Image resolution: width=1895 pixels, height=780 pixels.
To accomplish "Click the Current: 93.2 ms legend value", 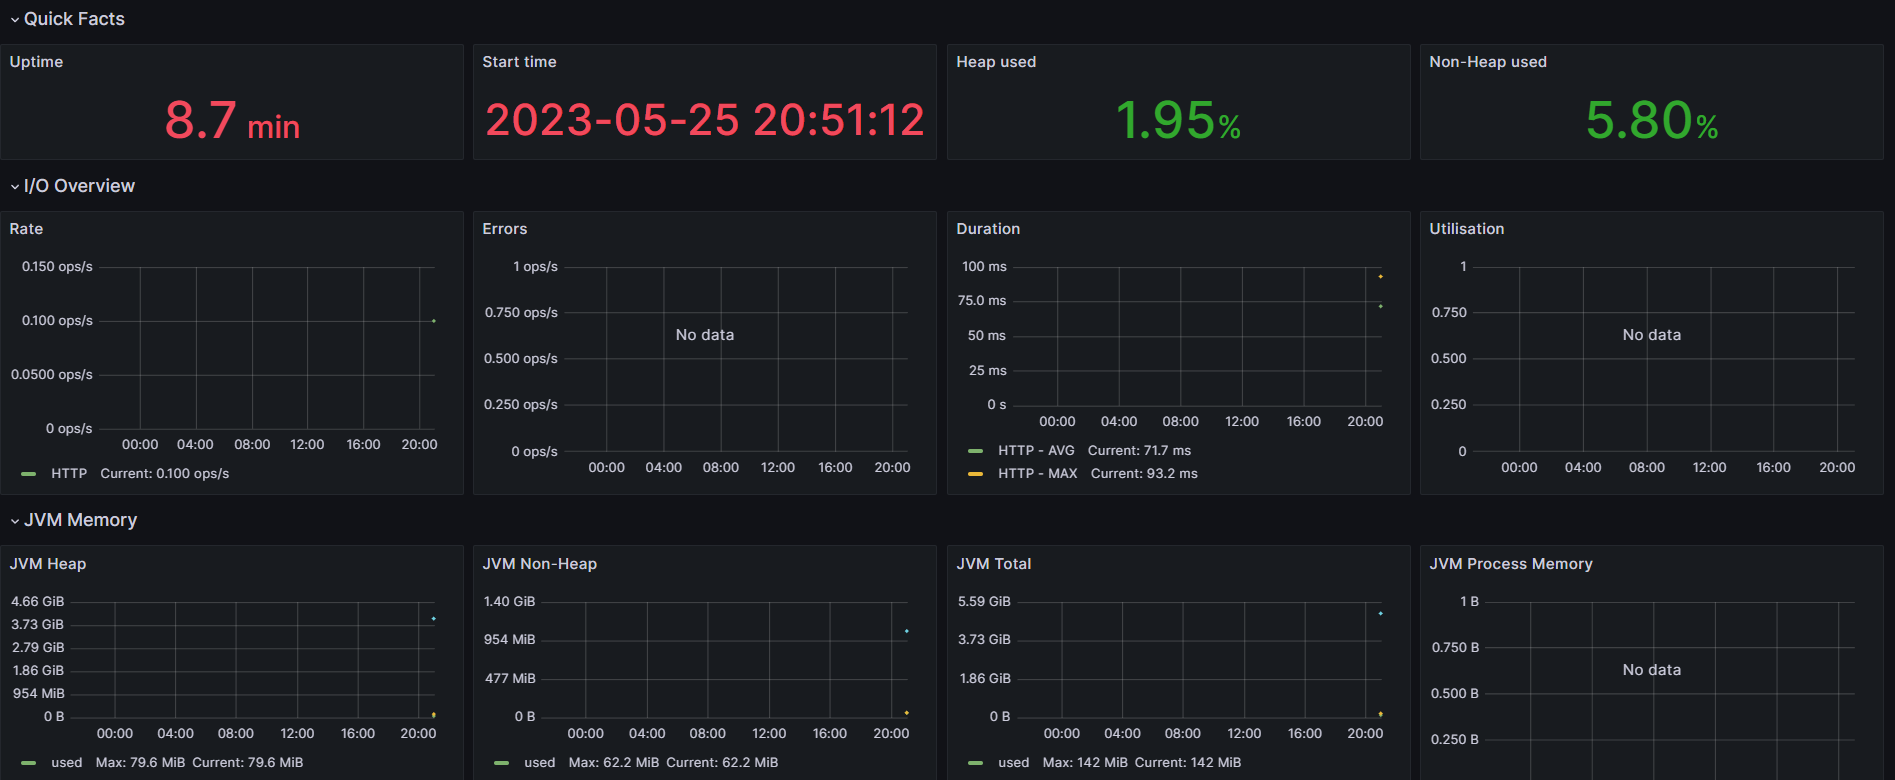I will click(x=1144, y=474).
